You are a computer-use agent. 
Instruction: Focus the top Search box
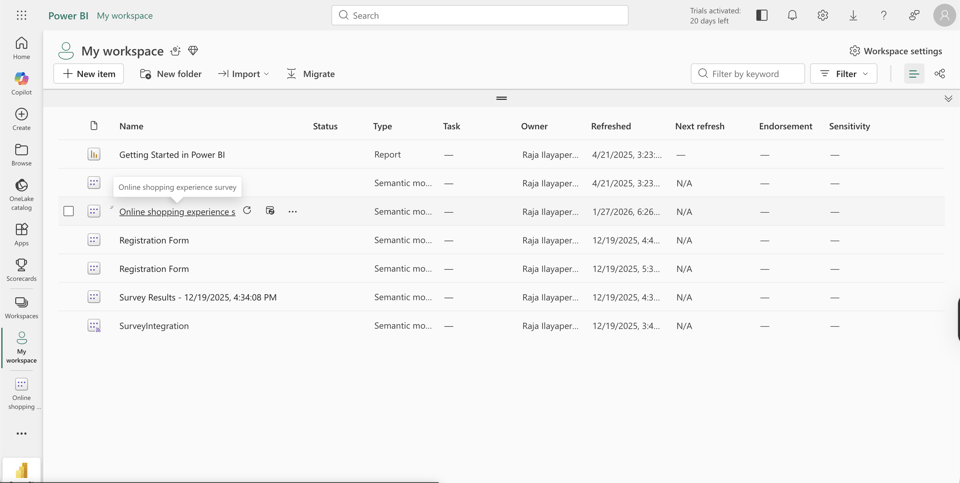click(480, 15)
